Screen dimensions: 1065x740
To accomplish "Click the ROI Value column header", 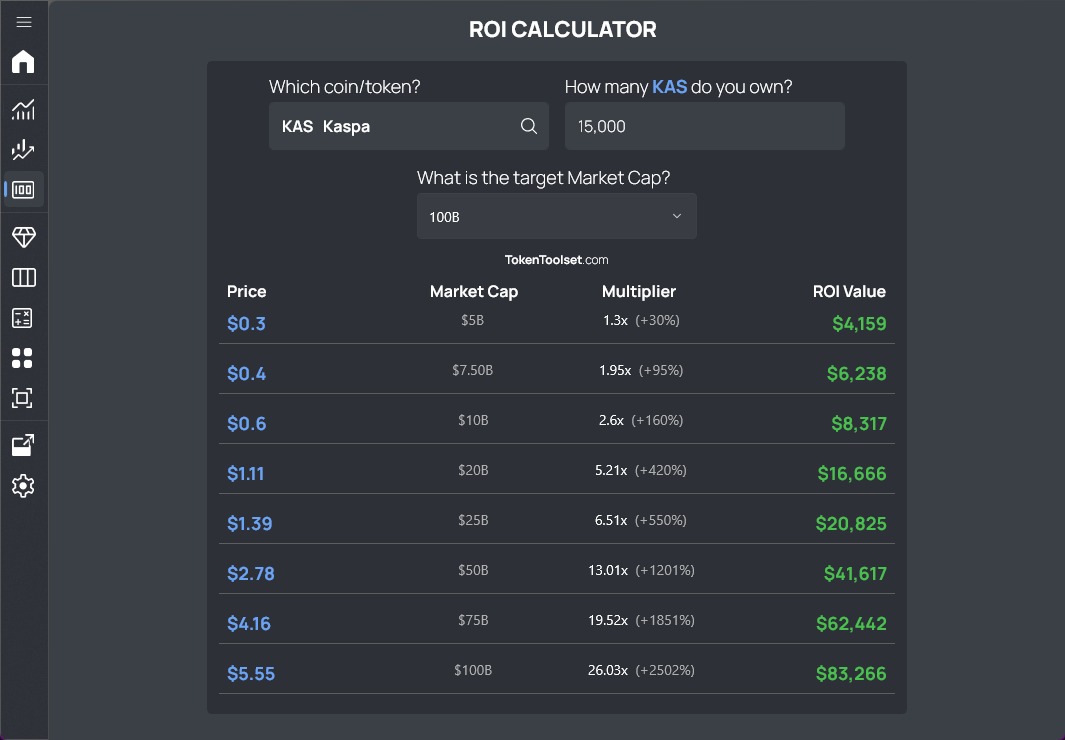I will tap(849, 291).
